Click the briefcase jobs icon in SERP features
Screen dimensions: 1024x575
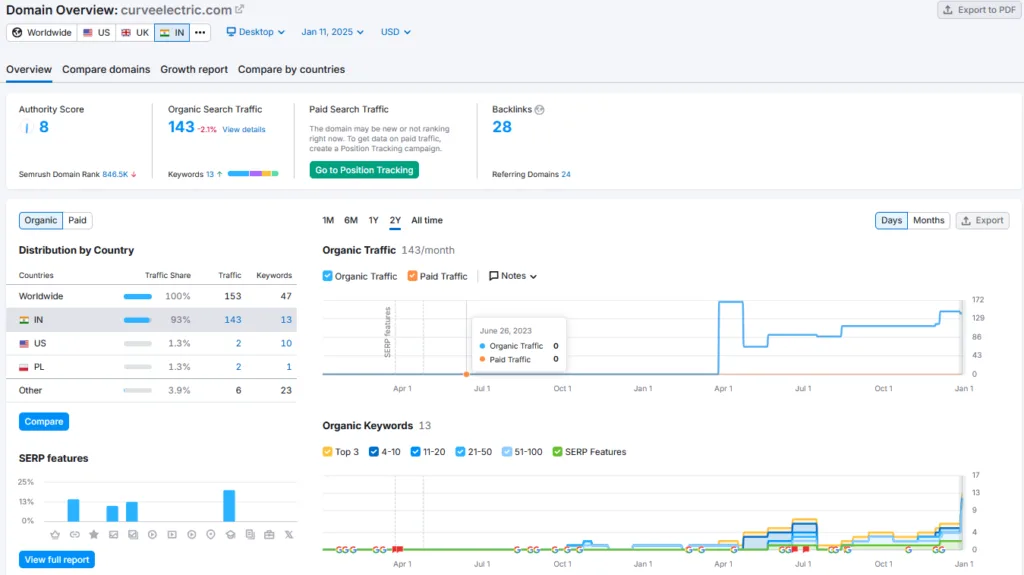pyautogui.click(x=269, y=534)
